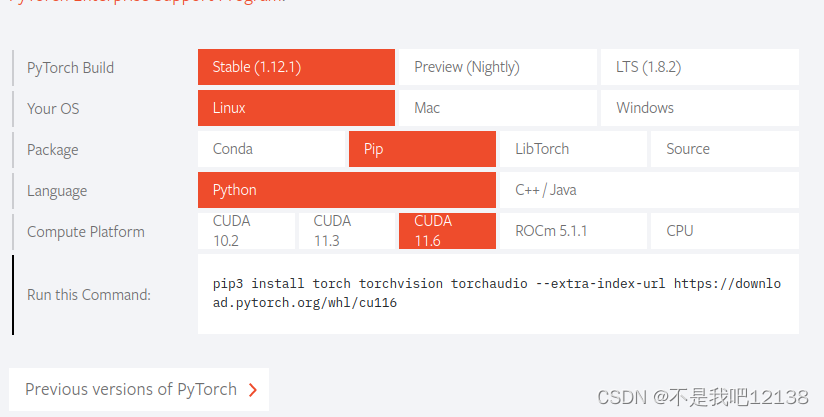
Task: Choose ROCm 5.1.1 platform
Action: (x=573, y=231)
